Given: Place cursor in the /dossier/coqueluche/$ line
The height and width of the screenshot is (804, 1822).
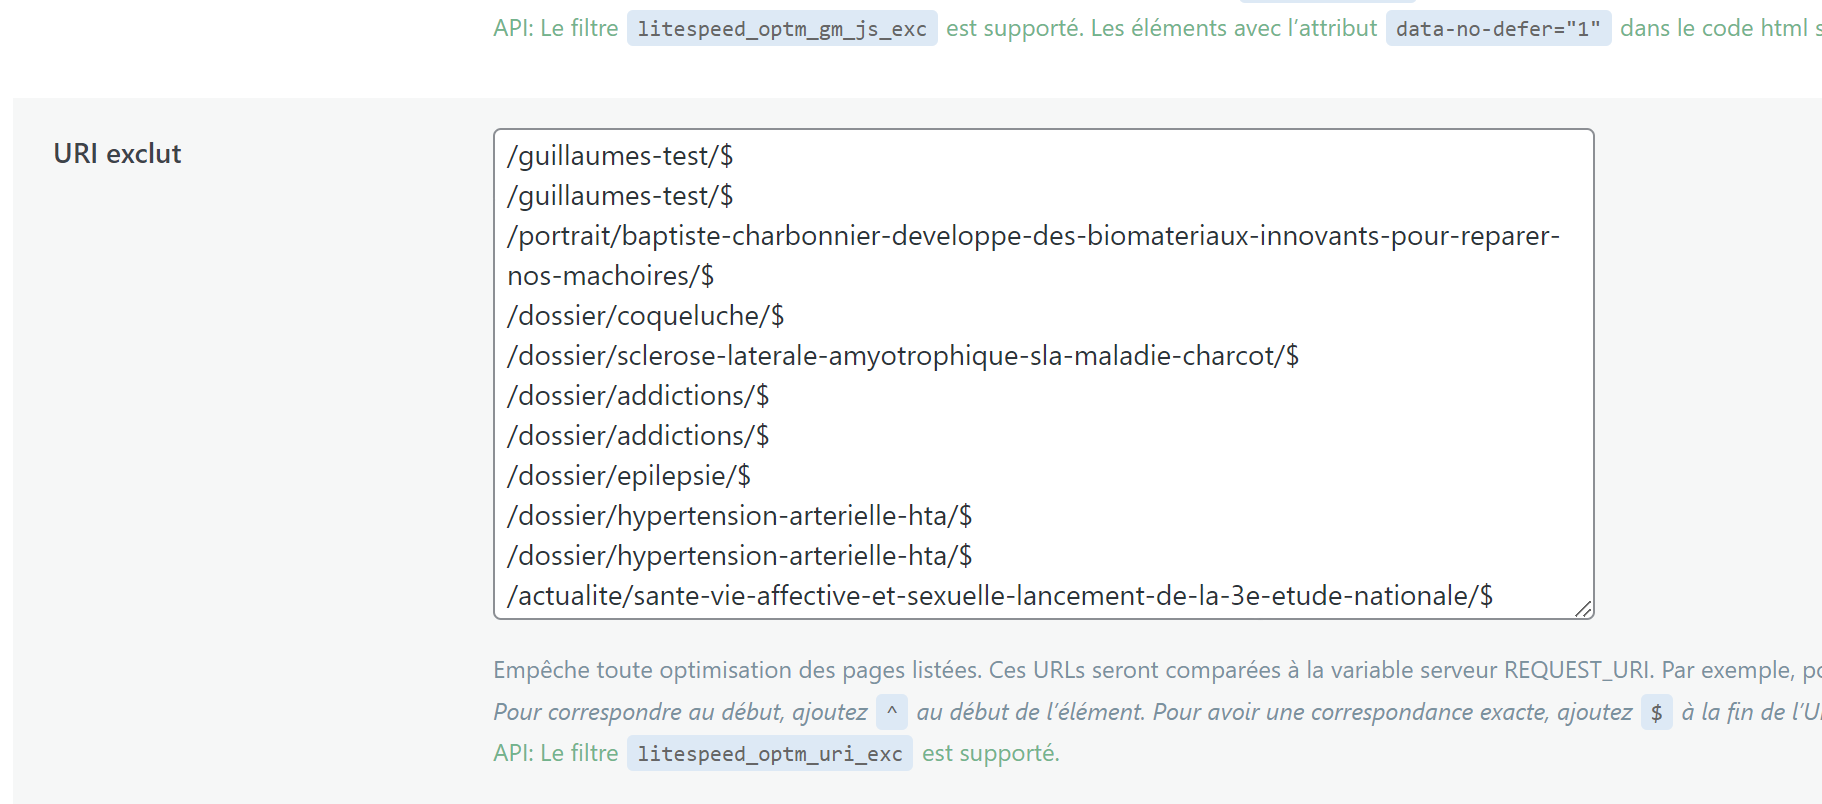Looking at the screenshot, I should click(x=645, y=316).
